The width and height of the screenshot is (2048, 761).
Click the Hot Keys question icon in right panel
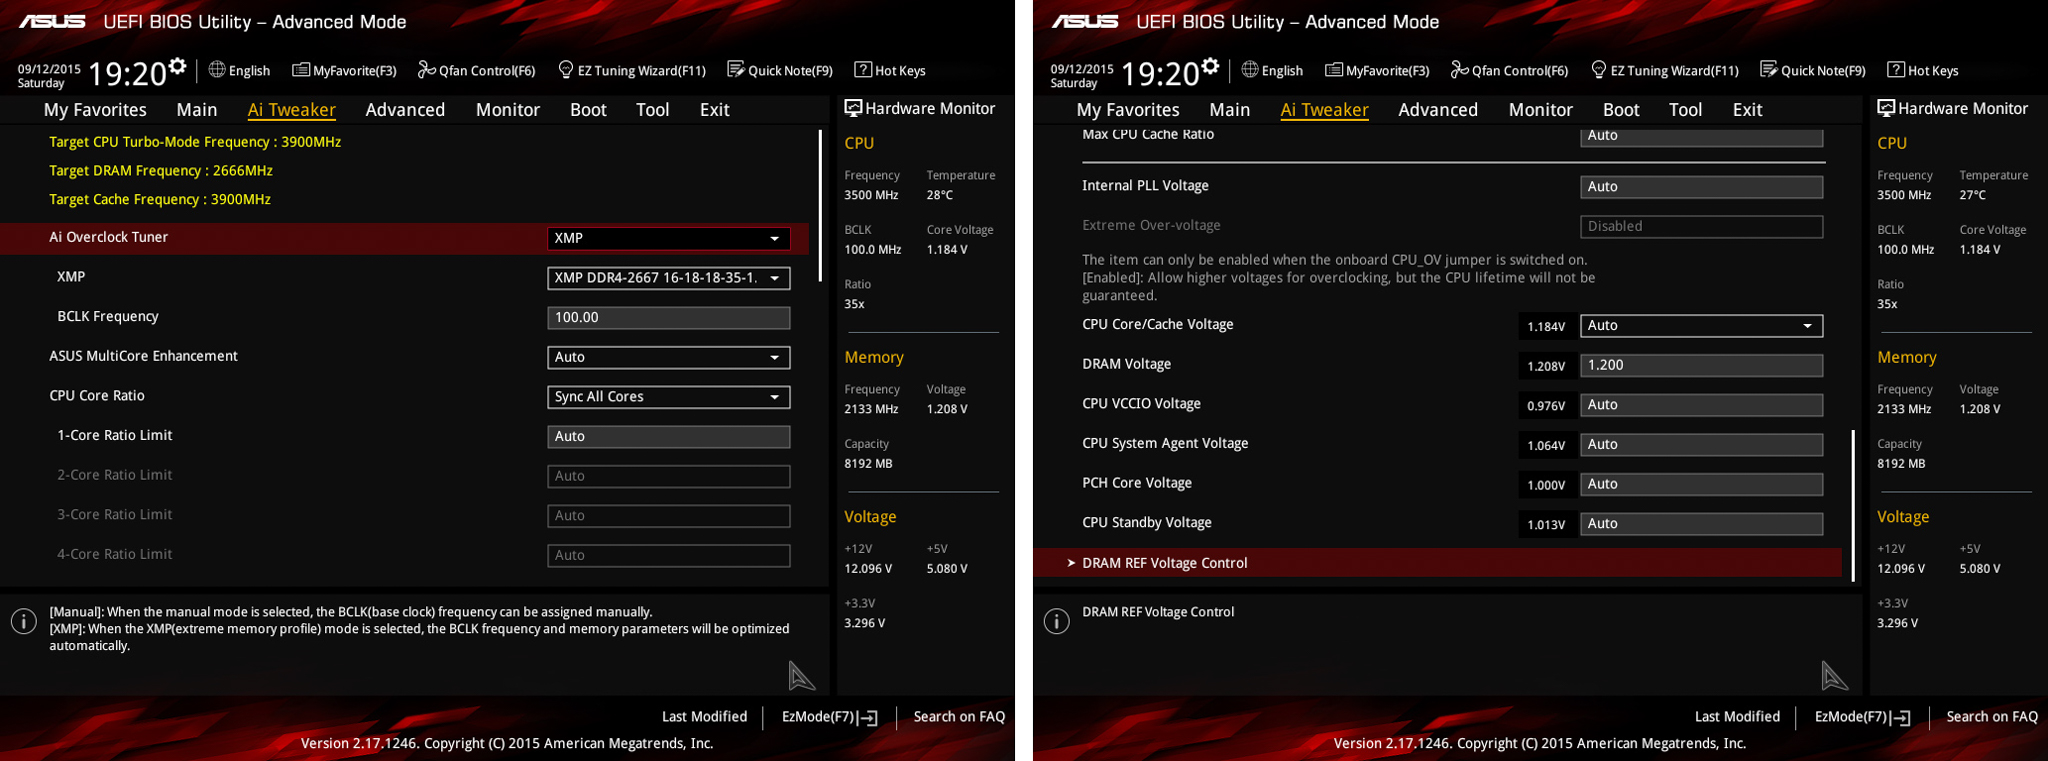[x=1896, y=70]
